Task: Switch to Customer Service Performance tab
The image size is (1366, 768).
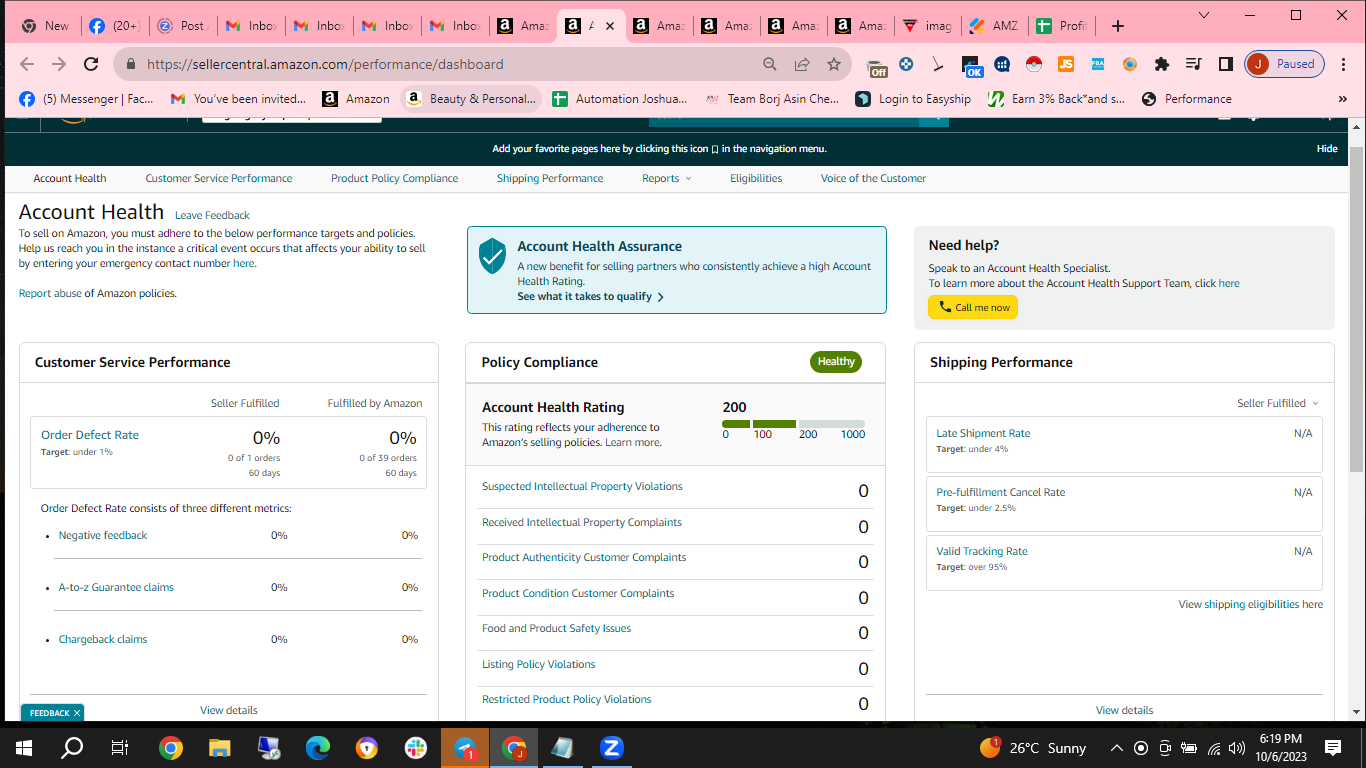Action: [219, 178]
